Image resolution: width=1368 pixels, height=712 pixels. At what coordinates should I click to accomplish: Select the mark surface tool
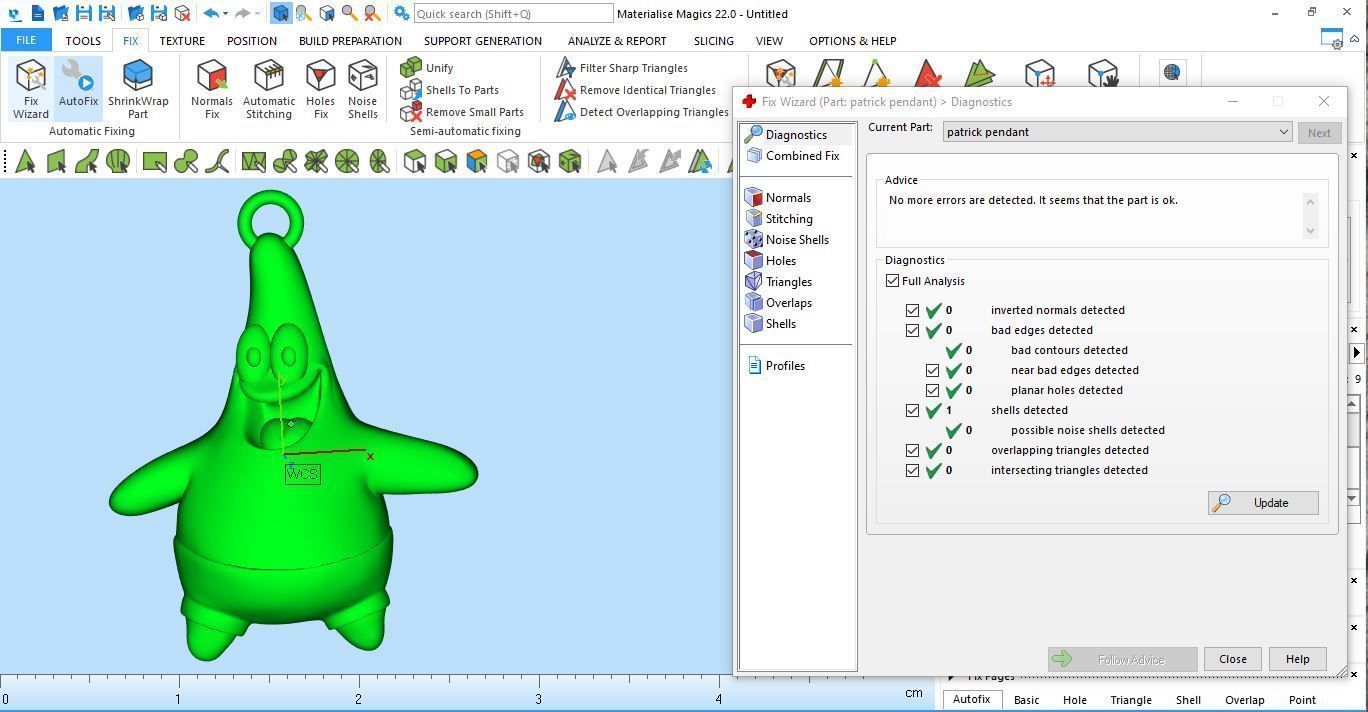(x=87, y=161)
